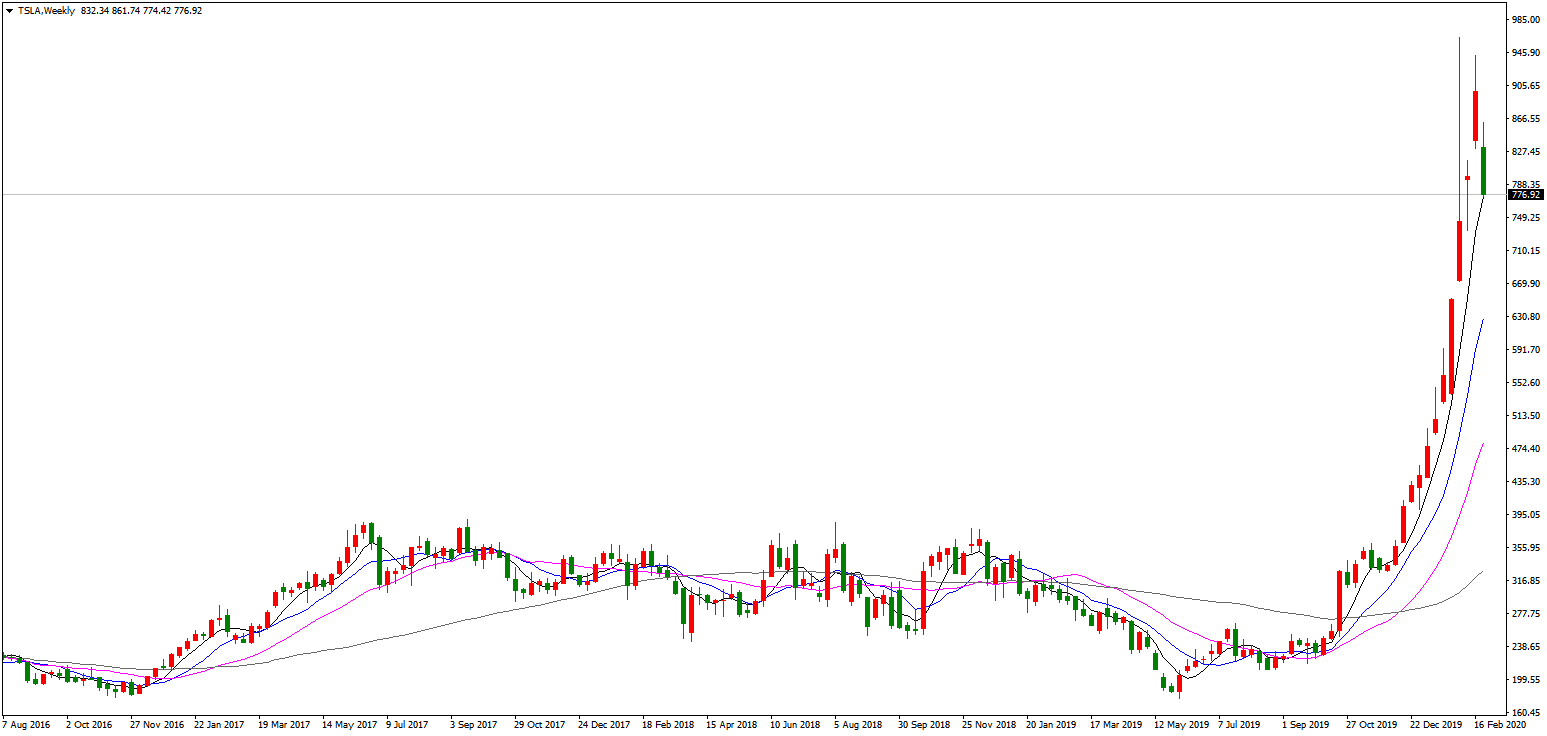Select the magenta moving average line end

pos(1482,444)
